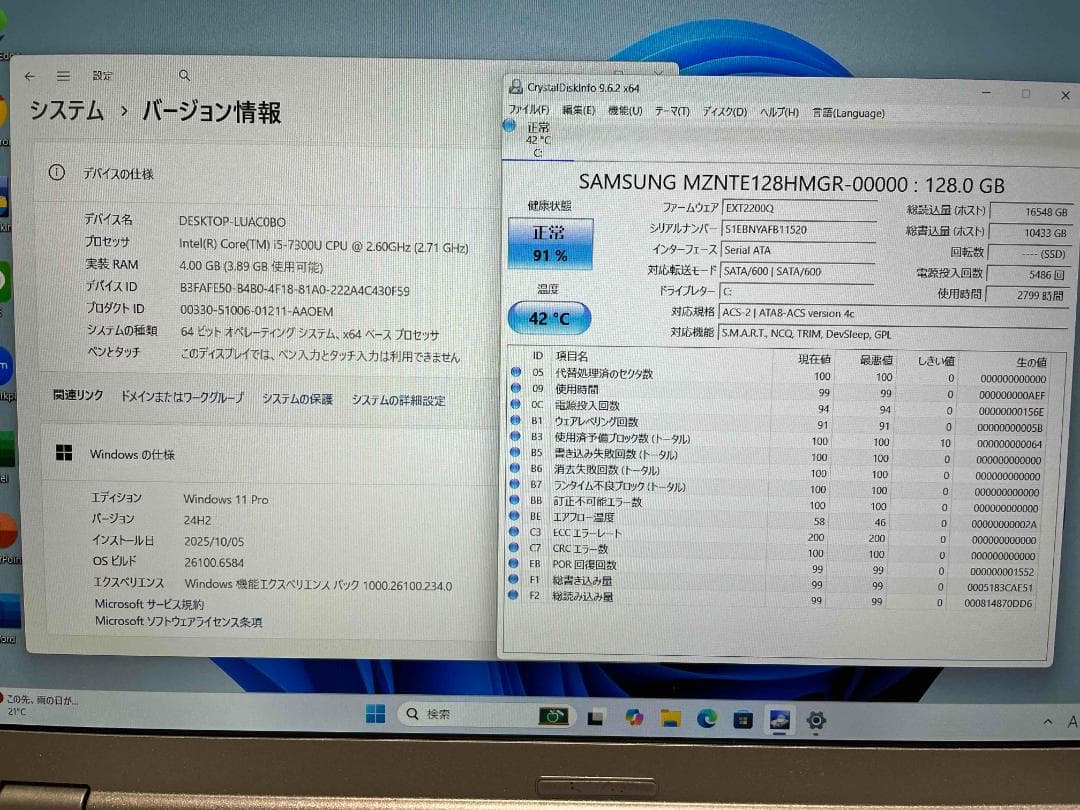Open the Settings hamburger navigation menu
The height and width of the screenshot is (810, 1080).
pos(63,76)
